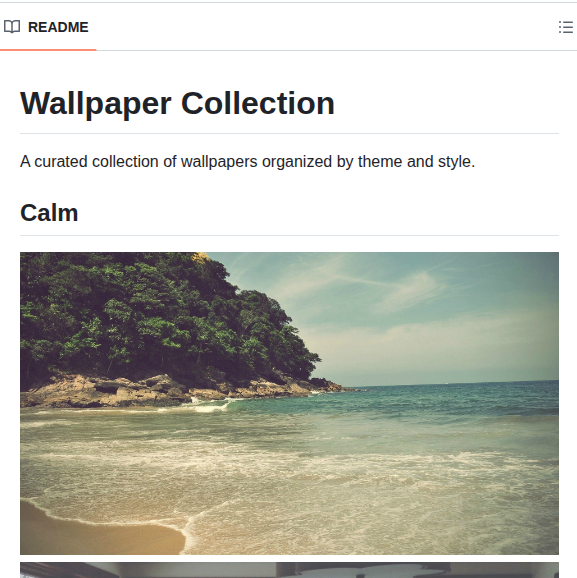Click the word "organized" in the description

point(297,162)
